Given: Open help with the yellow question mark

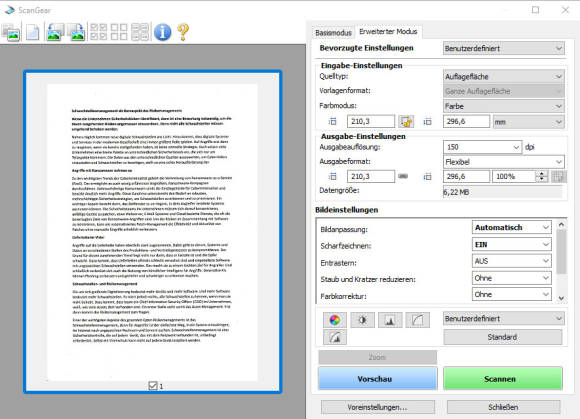Looking at the screenshot, I should pyautogui.click(x=183, y=32).
